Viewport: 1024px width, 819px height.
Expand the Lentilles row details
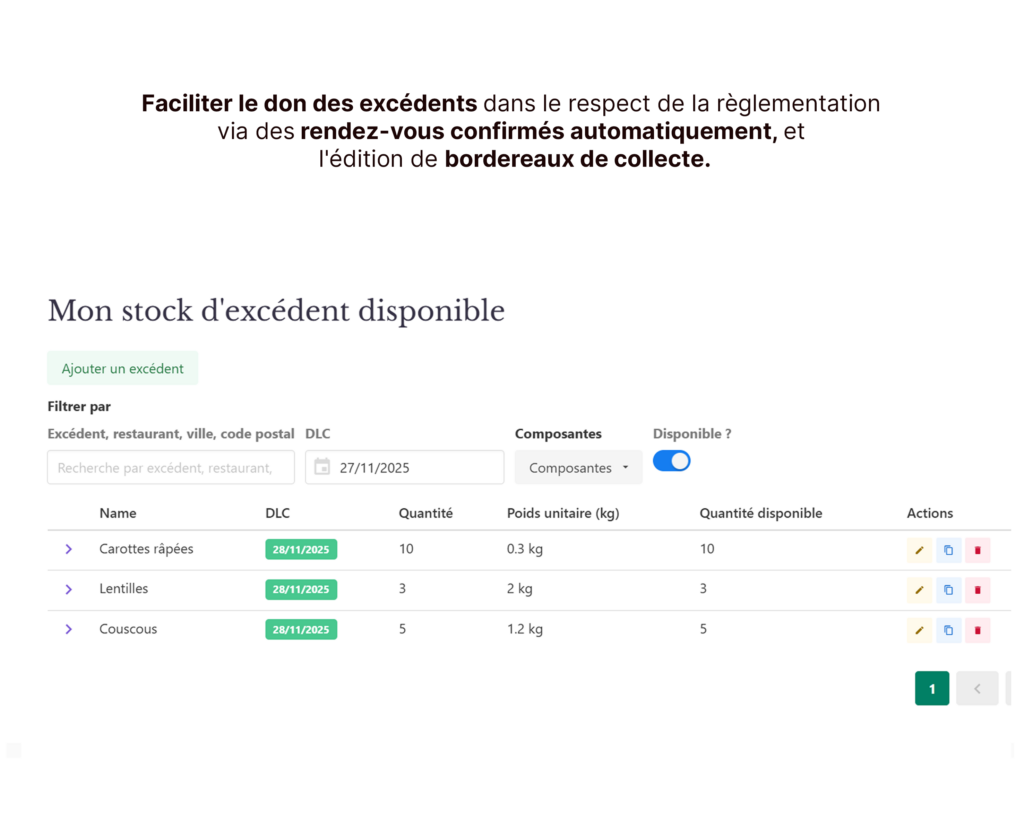tap(68, 589)
